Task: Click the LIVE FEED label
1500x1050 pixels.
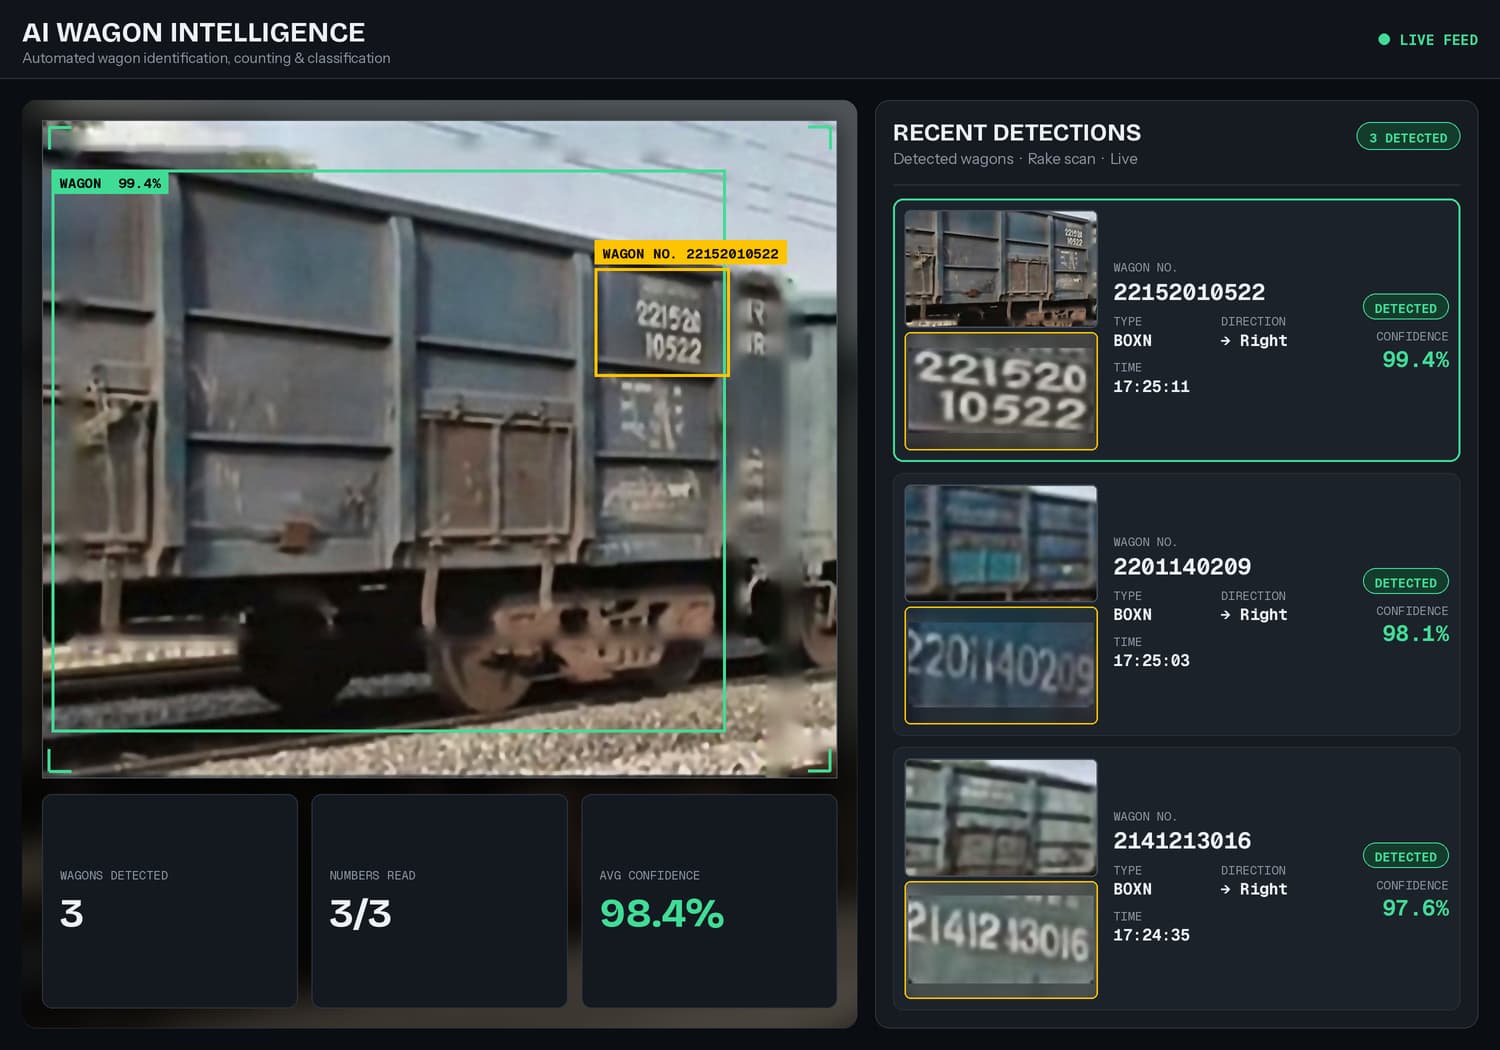Action: [1438, 40]
